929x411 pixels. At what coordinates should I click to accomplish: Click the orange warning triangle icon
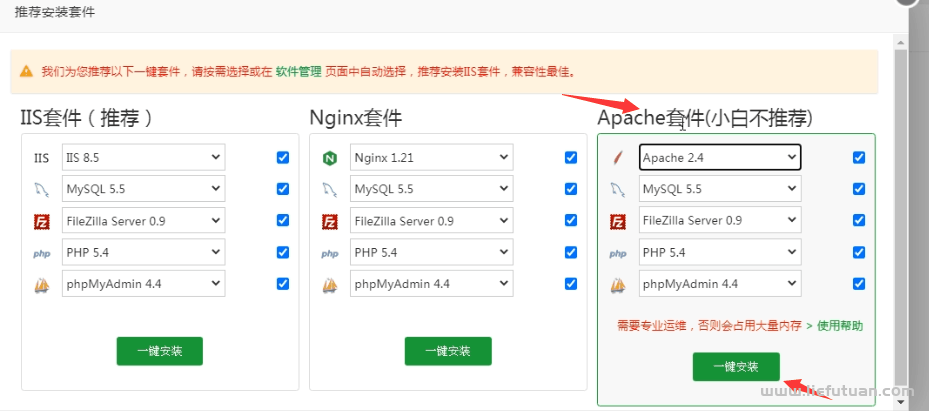click(x=26, y=71)
